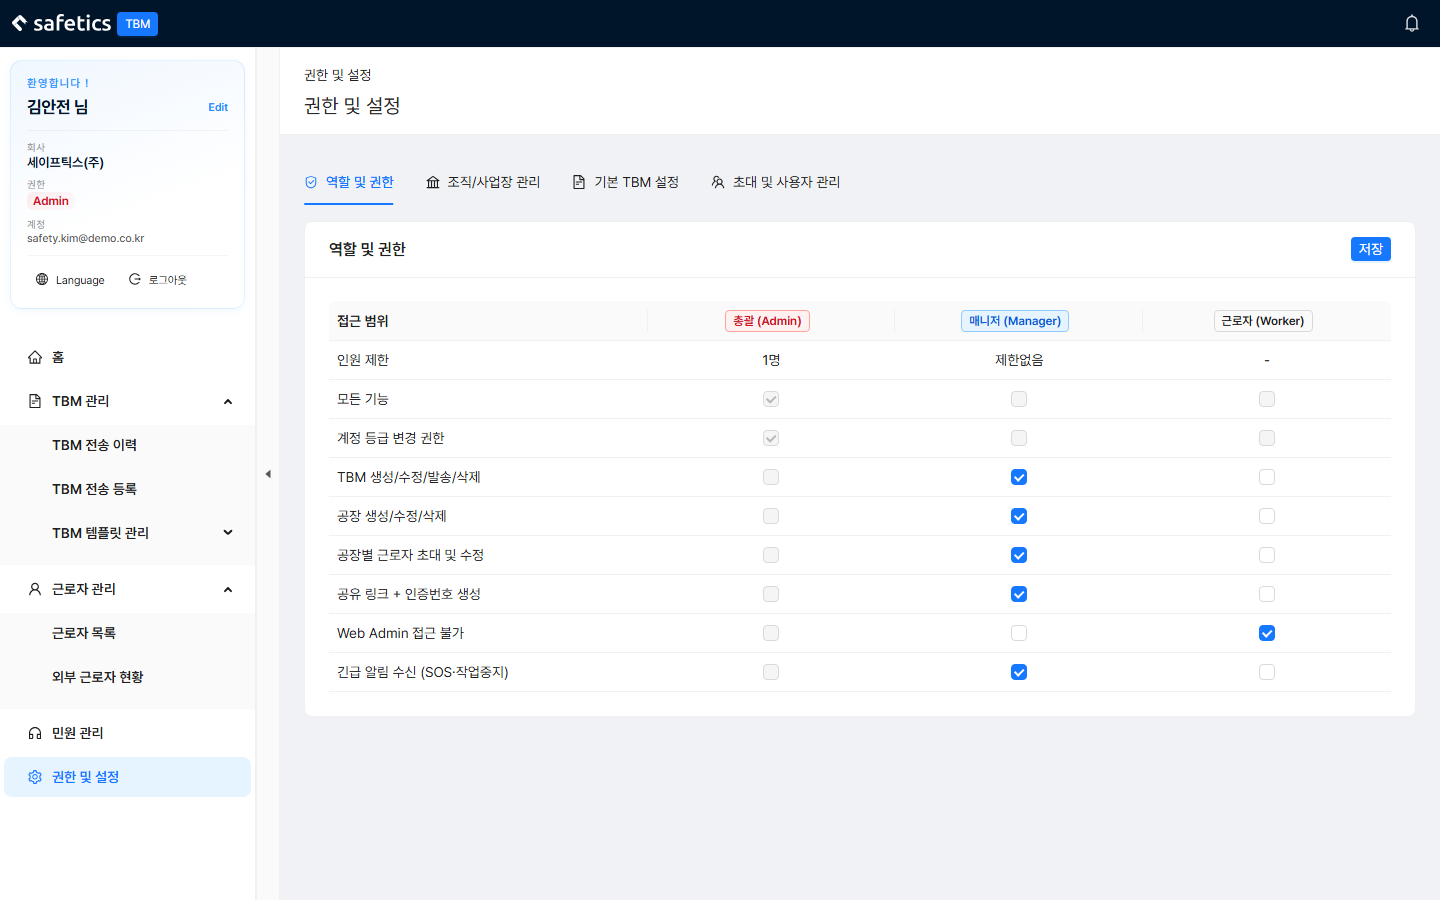Viewport: 1440px width, 900px height.
Task: Check Manager's 모든 기능 checkbox
Action: (x=1019, y=399)
